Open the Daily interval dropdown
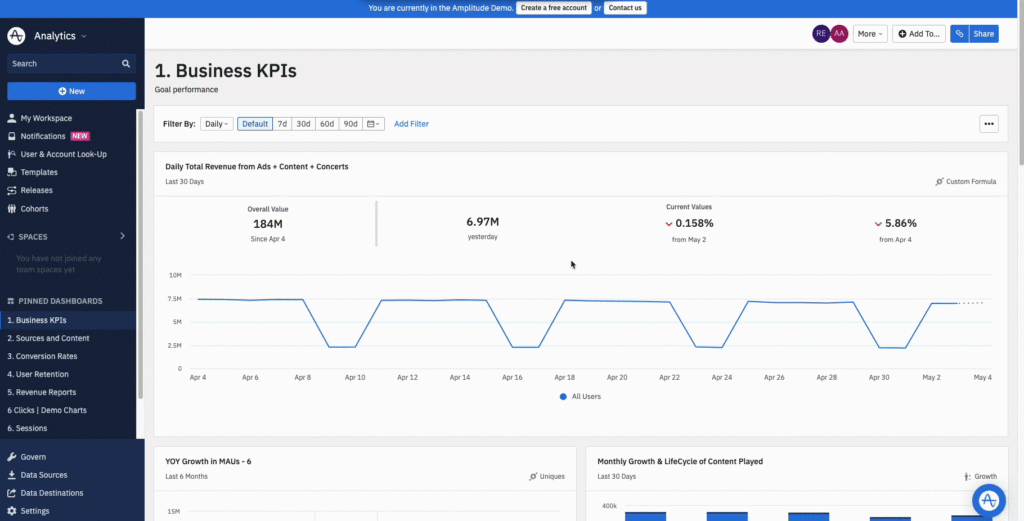Image resolution: width=1024 pixels, height=521 pixels. point(216,124)
